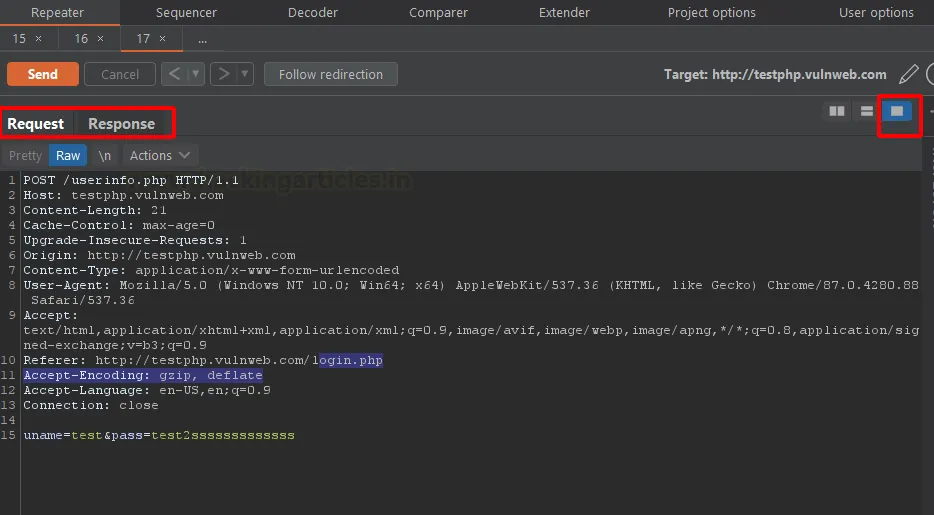
Task: Go back to previous request in history
Action: point(174,74)
